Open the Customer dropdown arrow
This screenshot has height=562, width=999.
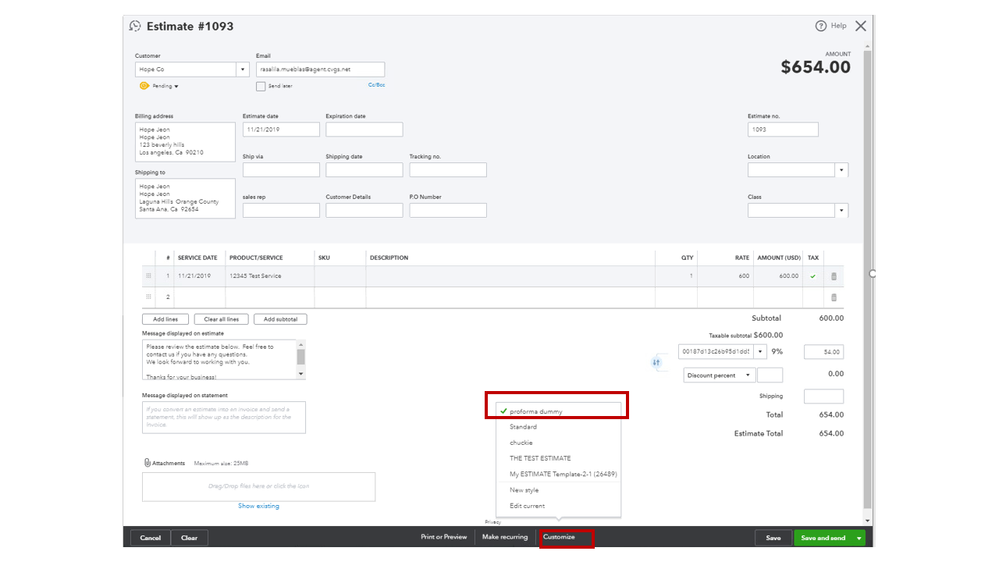[x=242, y=70]
